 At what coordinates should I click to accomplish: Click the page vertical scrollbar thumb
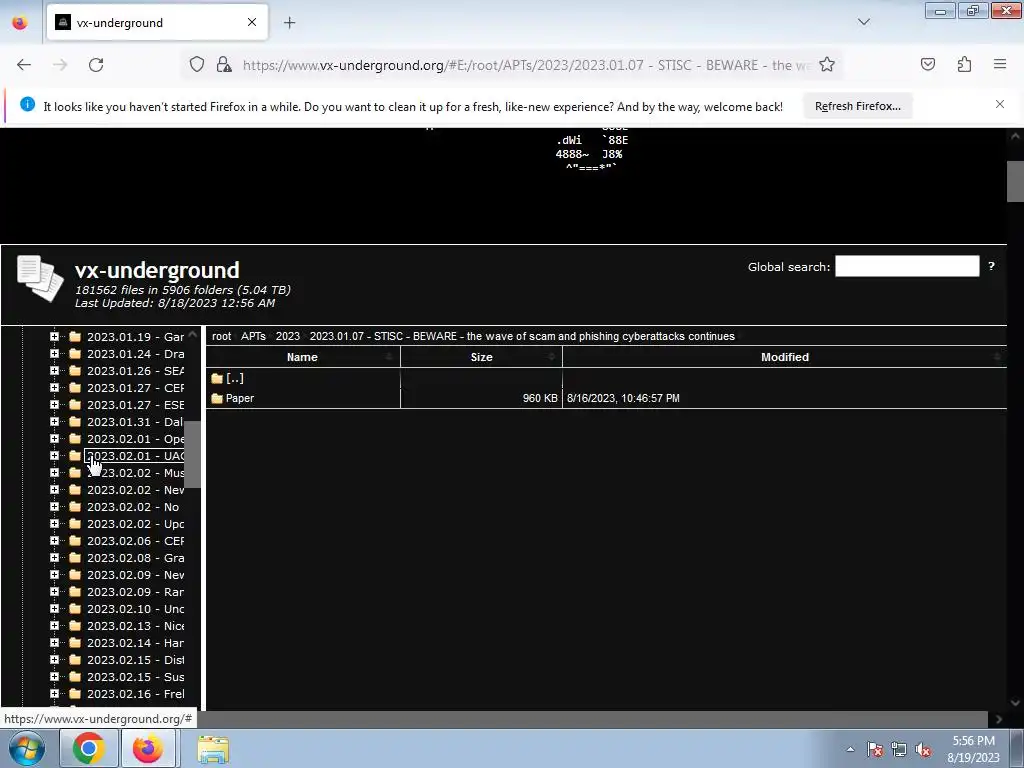click(x=1015, y=182)
